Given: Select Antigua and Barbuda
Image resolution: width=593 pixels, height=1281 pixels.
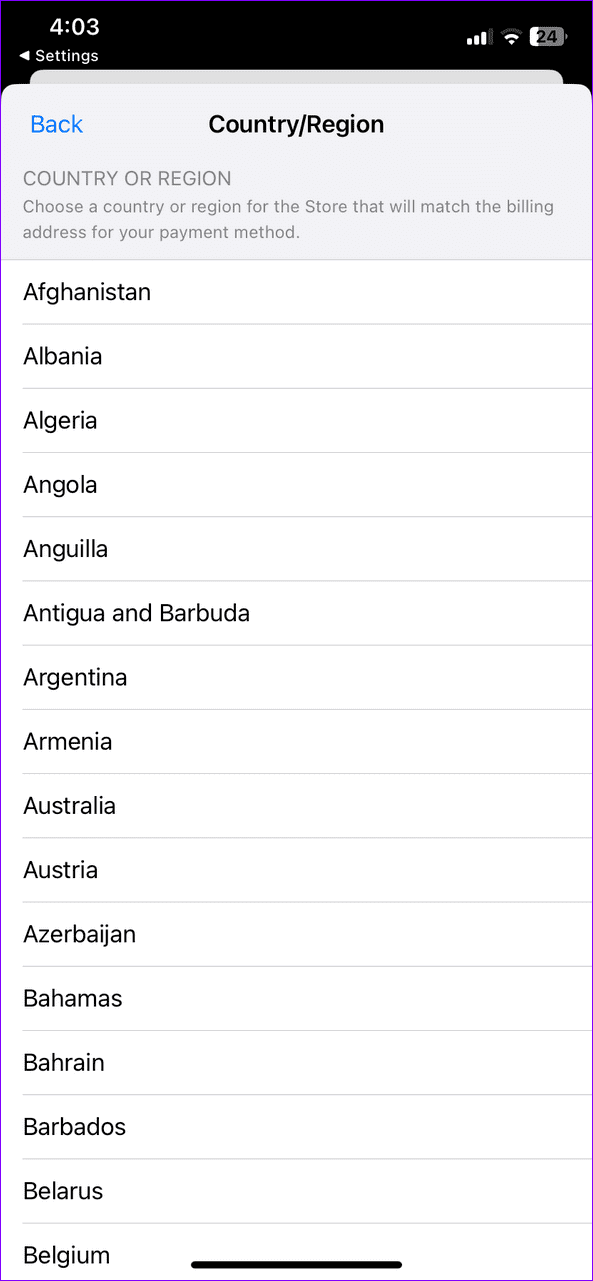Looking at the screenshot, I should [136, 613].
